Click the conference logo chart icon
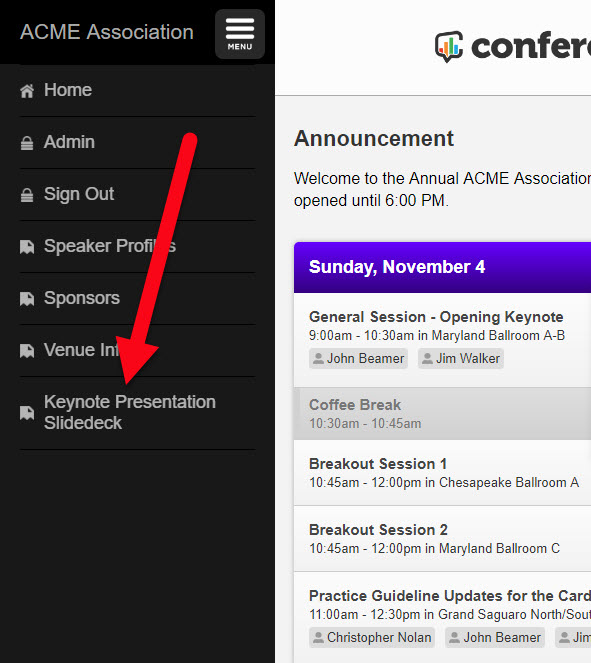Screen dimensions: 591x663 pos(449,47)
